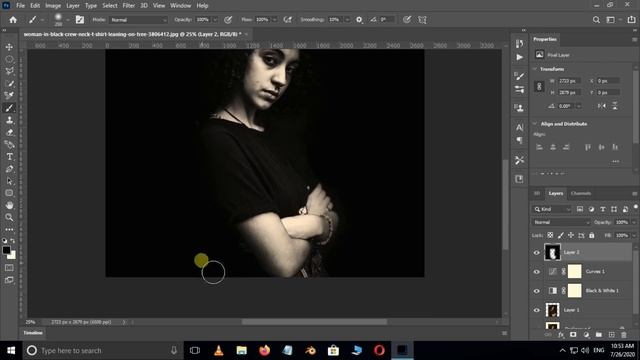
Task: Click the flip vertical icon in Properties
Action: coord(615,106)
